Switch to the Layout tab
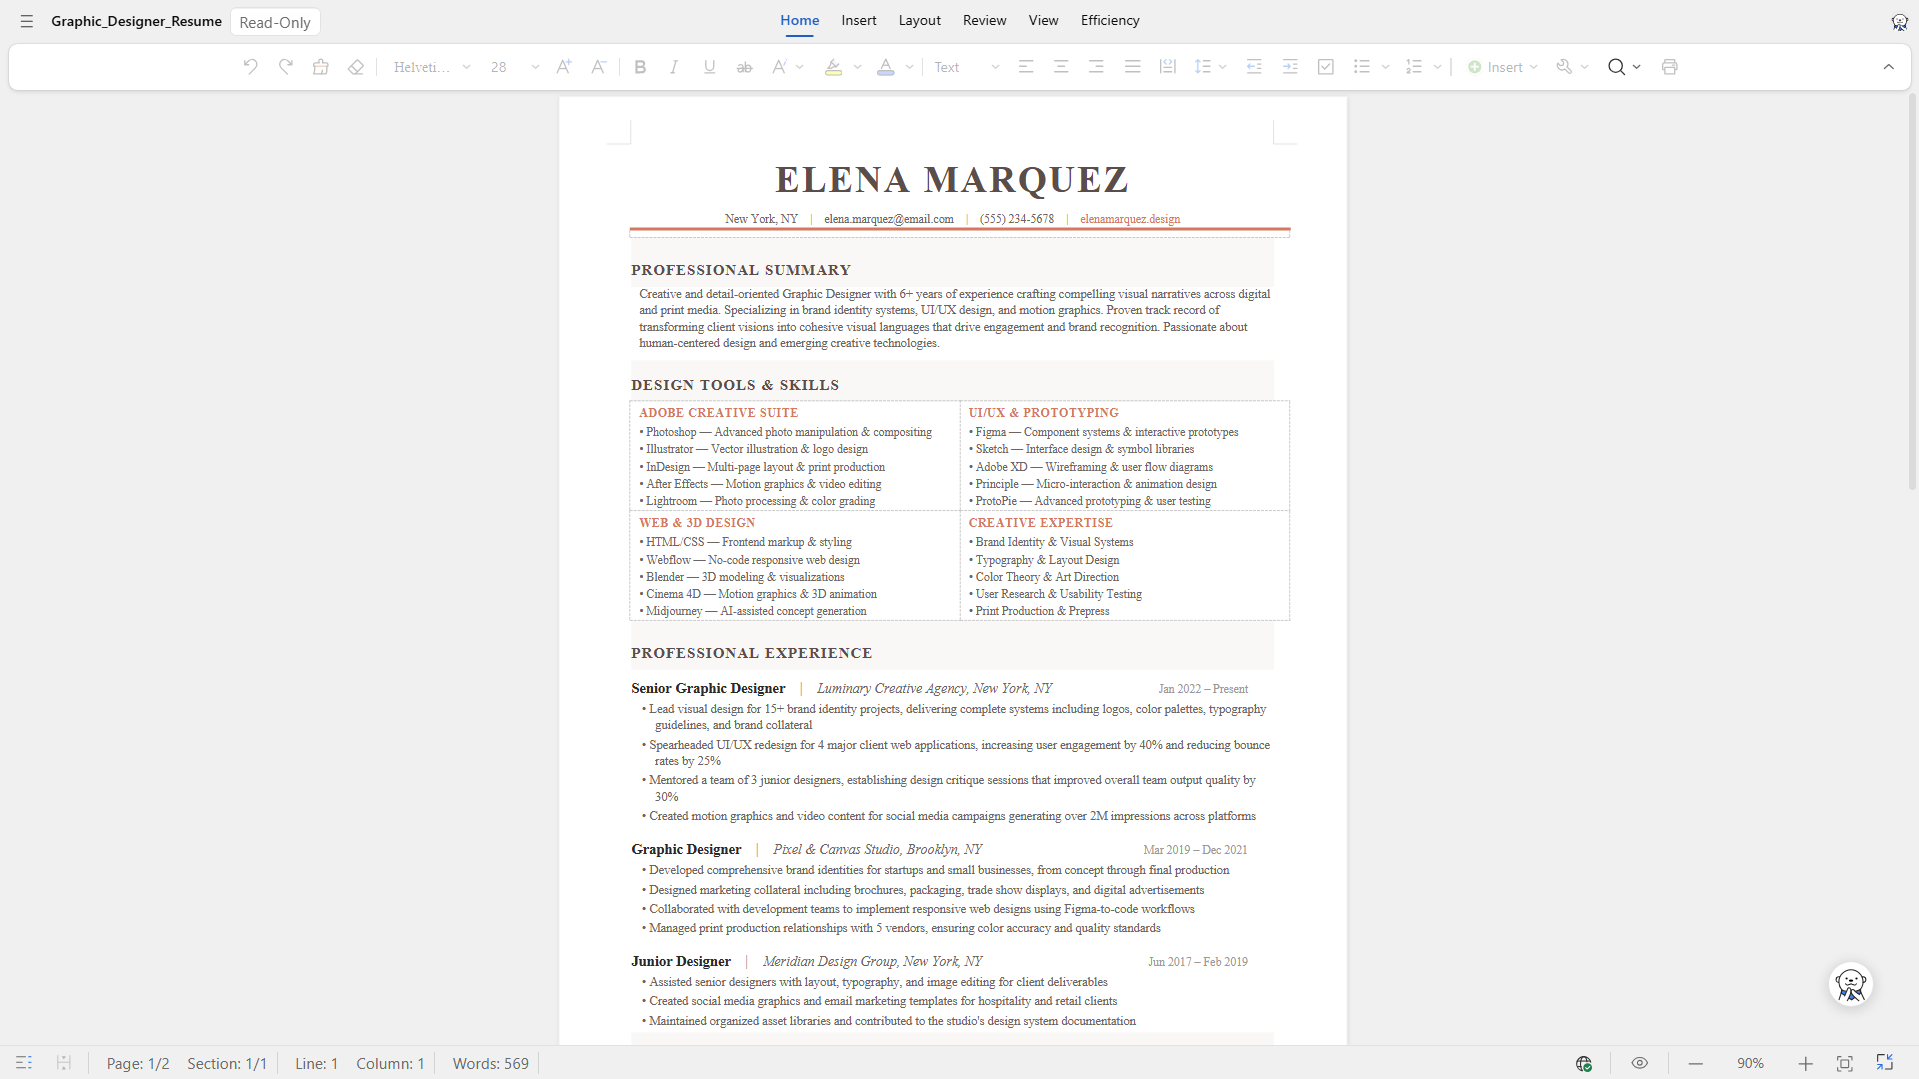The height and width of the screenshot is (1079, 1919). [919, 20]
